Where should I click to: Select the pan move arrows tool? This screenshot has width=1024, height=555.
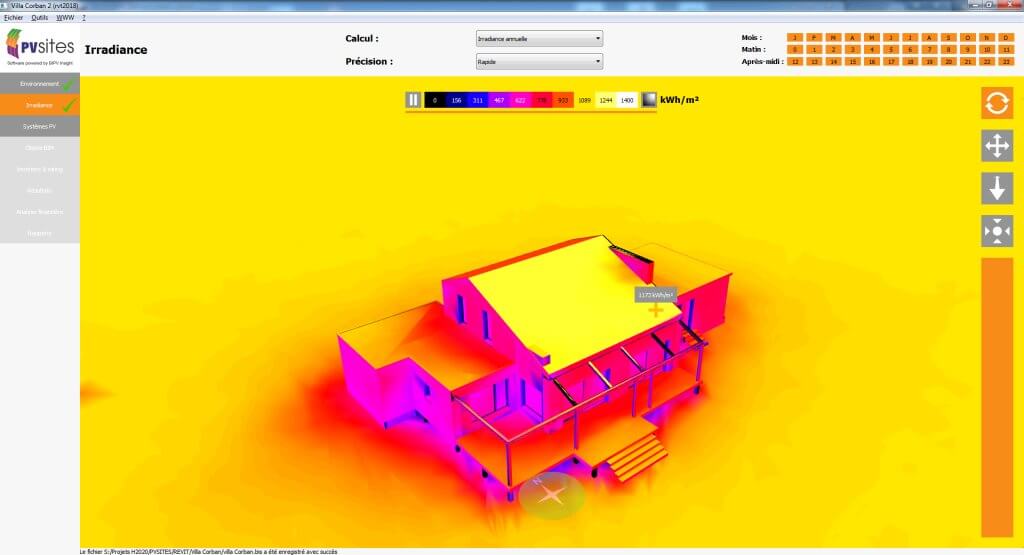click(997, 146)
